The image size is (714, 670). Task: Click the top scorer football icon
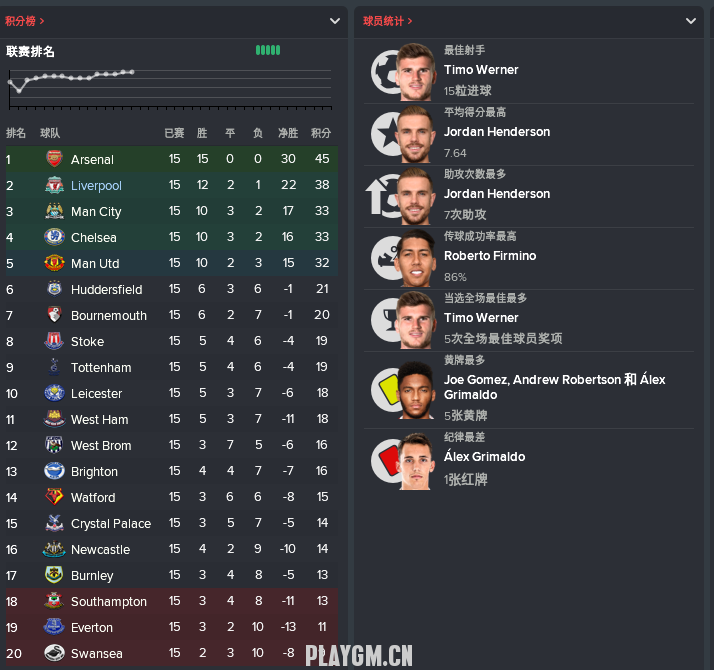tap(386, 72)
